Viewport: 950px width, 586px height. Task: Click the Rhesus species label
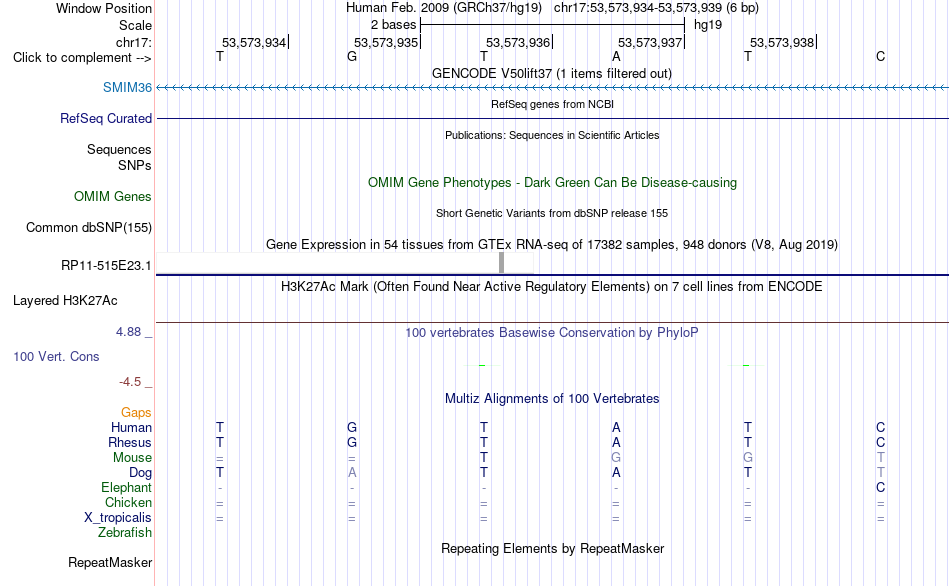point(130,442)
